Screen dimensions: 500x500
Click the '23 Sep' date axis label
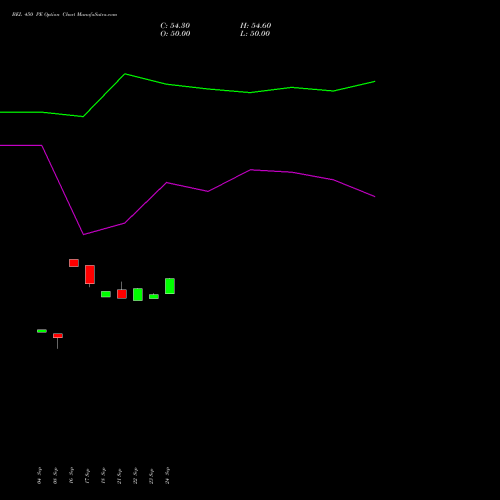(152, 476)
